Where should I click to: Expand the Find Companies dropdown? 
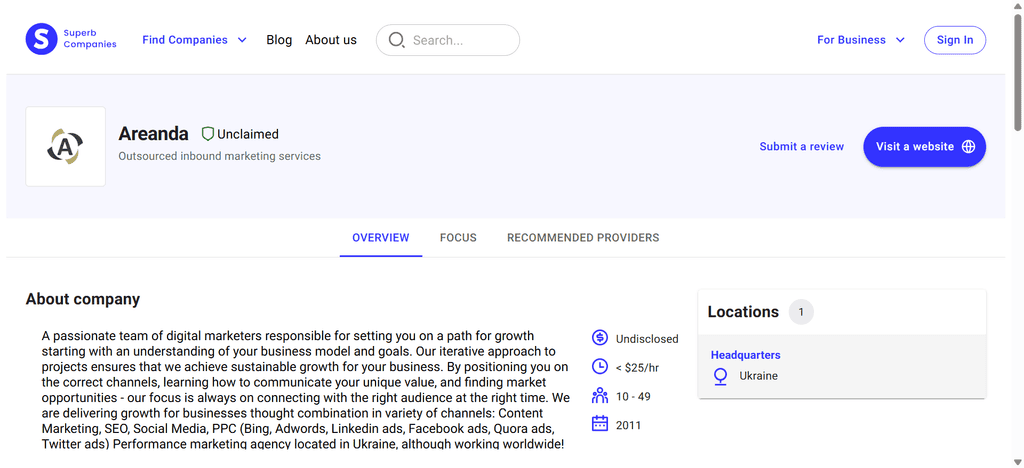tap(195, 40)
